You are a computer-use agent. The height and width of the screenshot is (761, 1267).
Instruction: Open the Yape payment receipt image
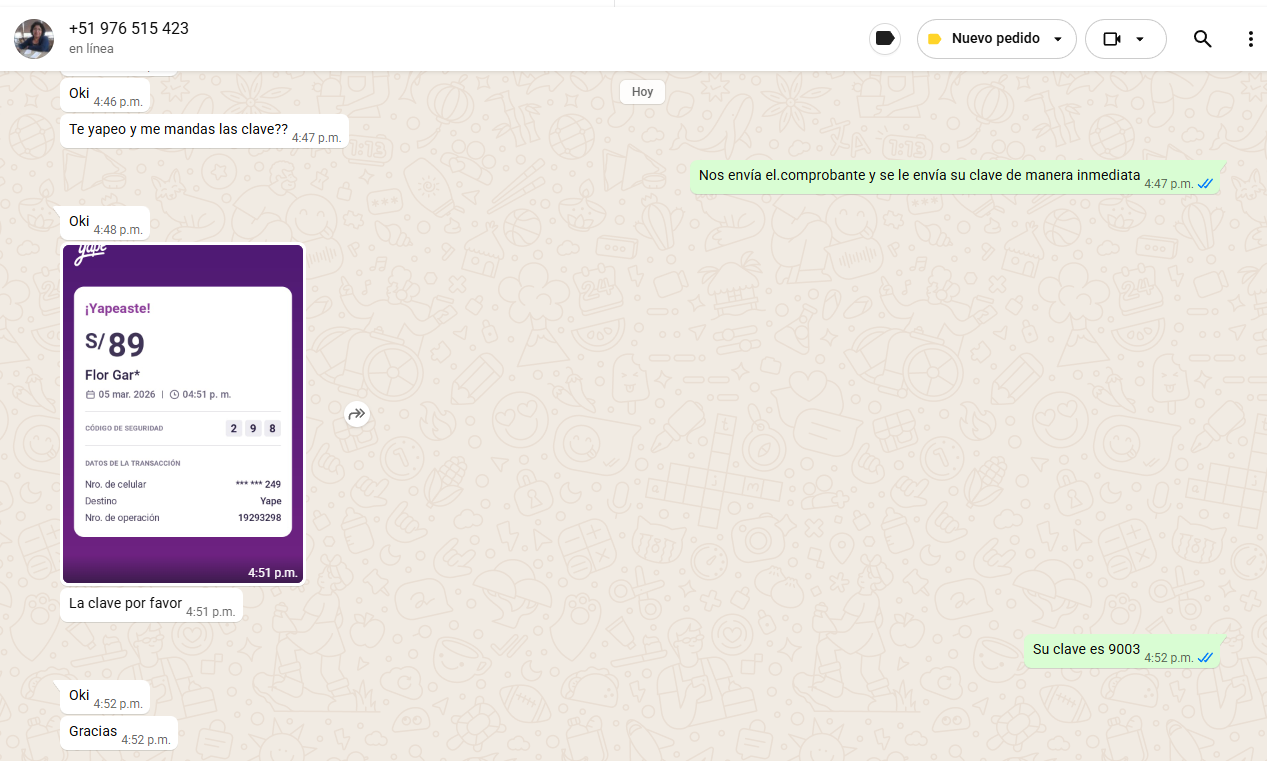pos(183,413)
